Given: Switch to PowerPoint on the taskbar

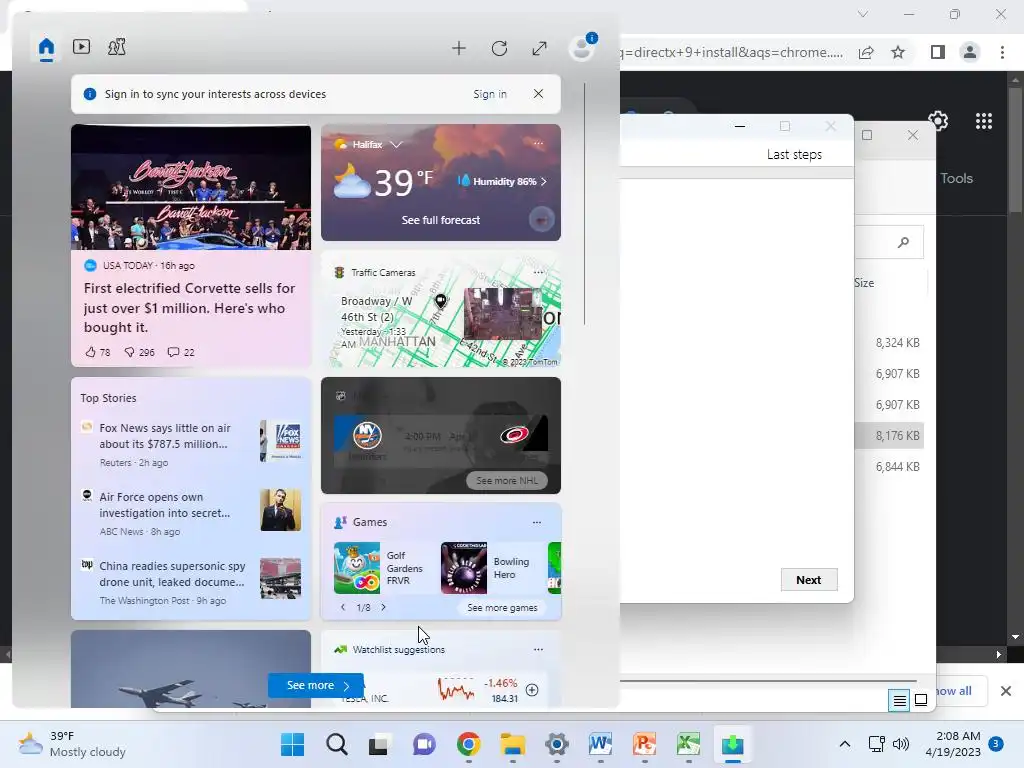Looking at the screenshot, I should 644,744.
